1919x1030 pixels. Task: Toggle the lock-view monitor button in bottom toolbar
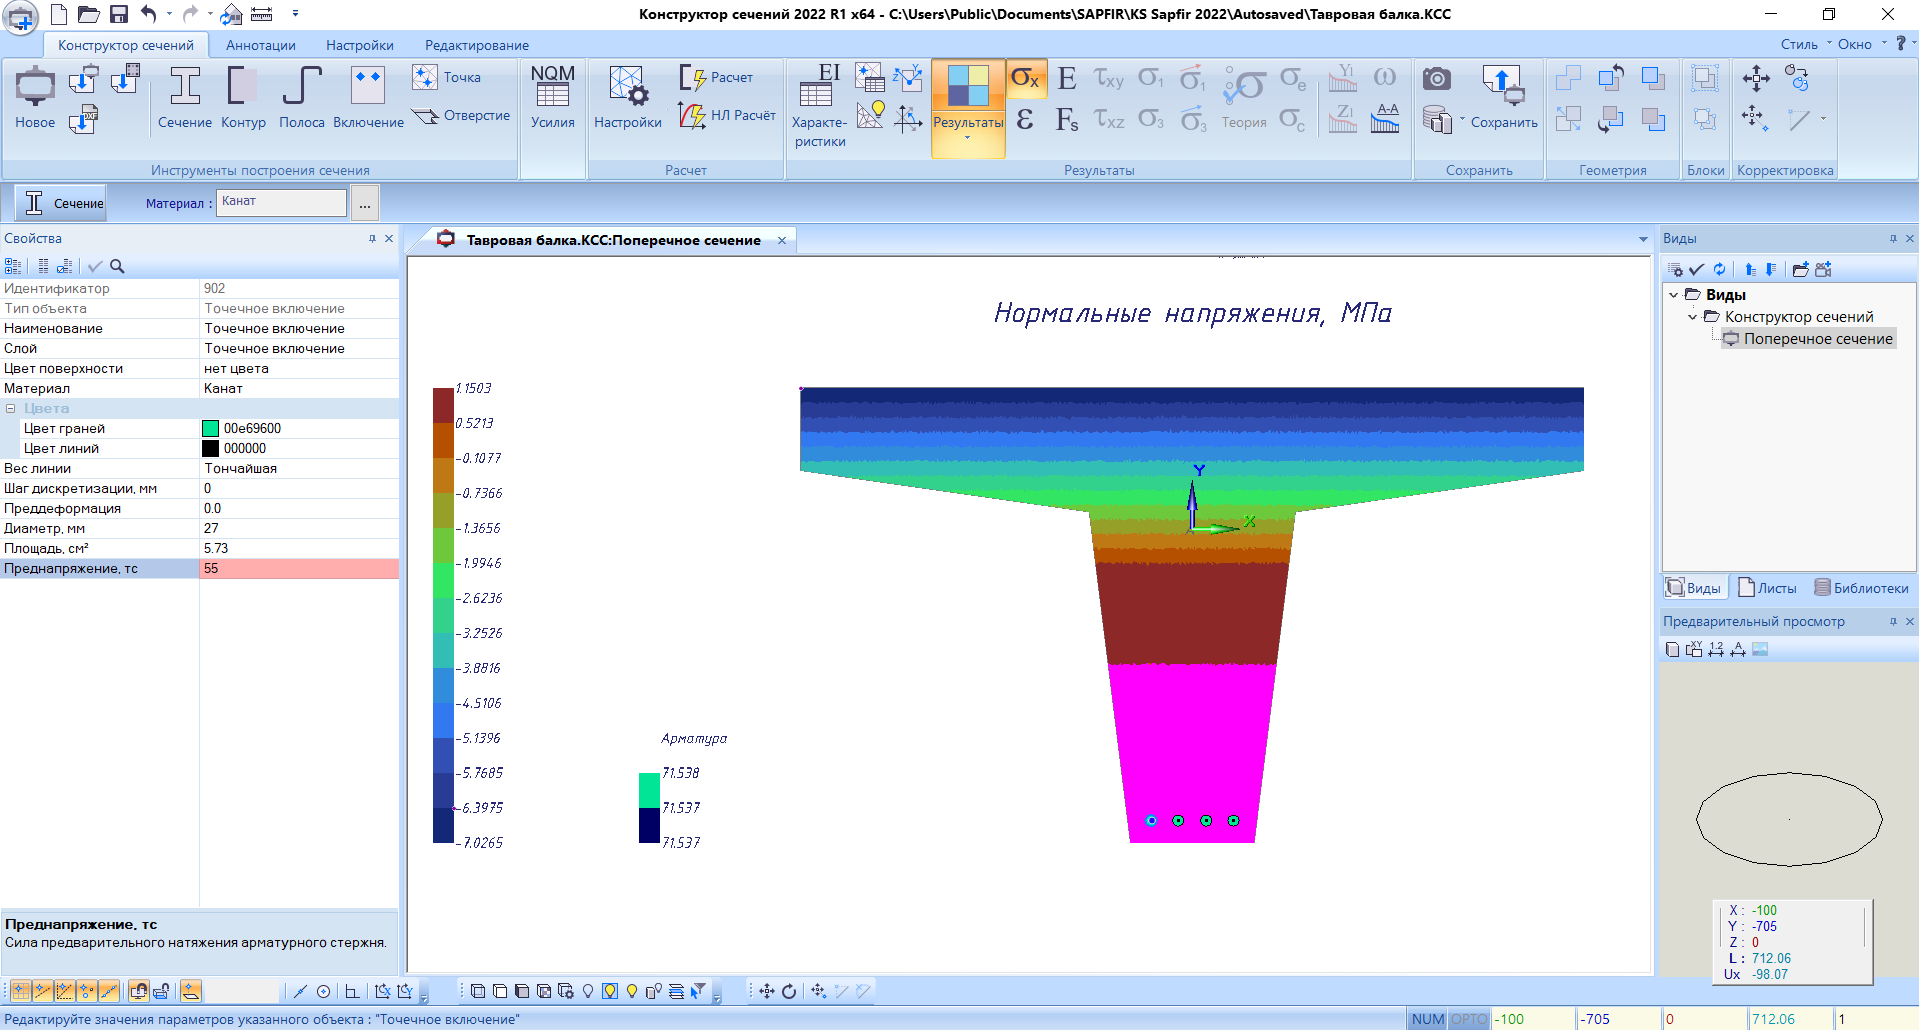point(139,991)
